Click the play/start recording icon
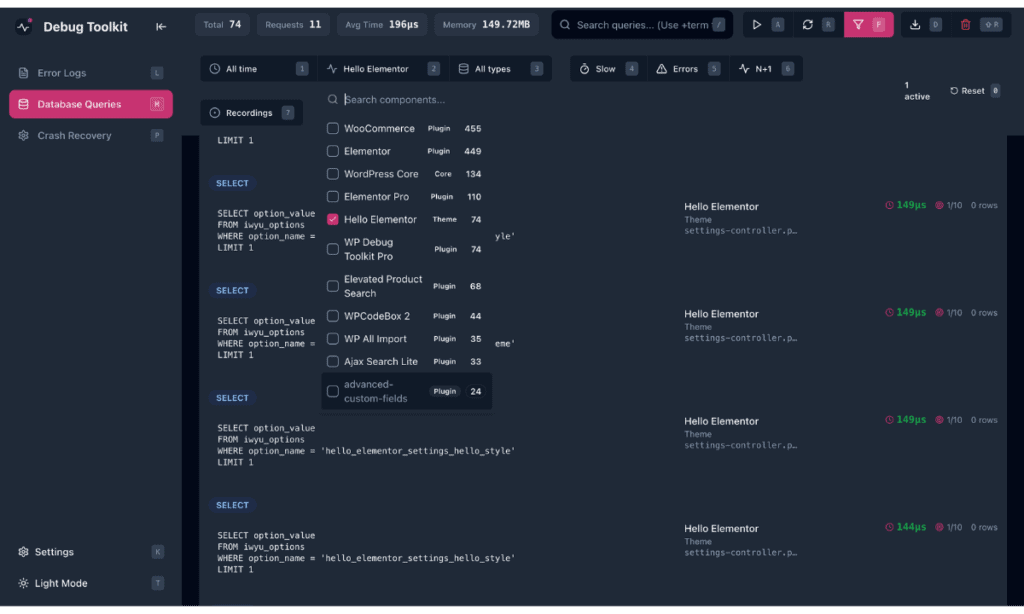 pos(756,25)
